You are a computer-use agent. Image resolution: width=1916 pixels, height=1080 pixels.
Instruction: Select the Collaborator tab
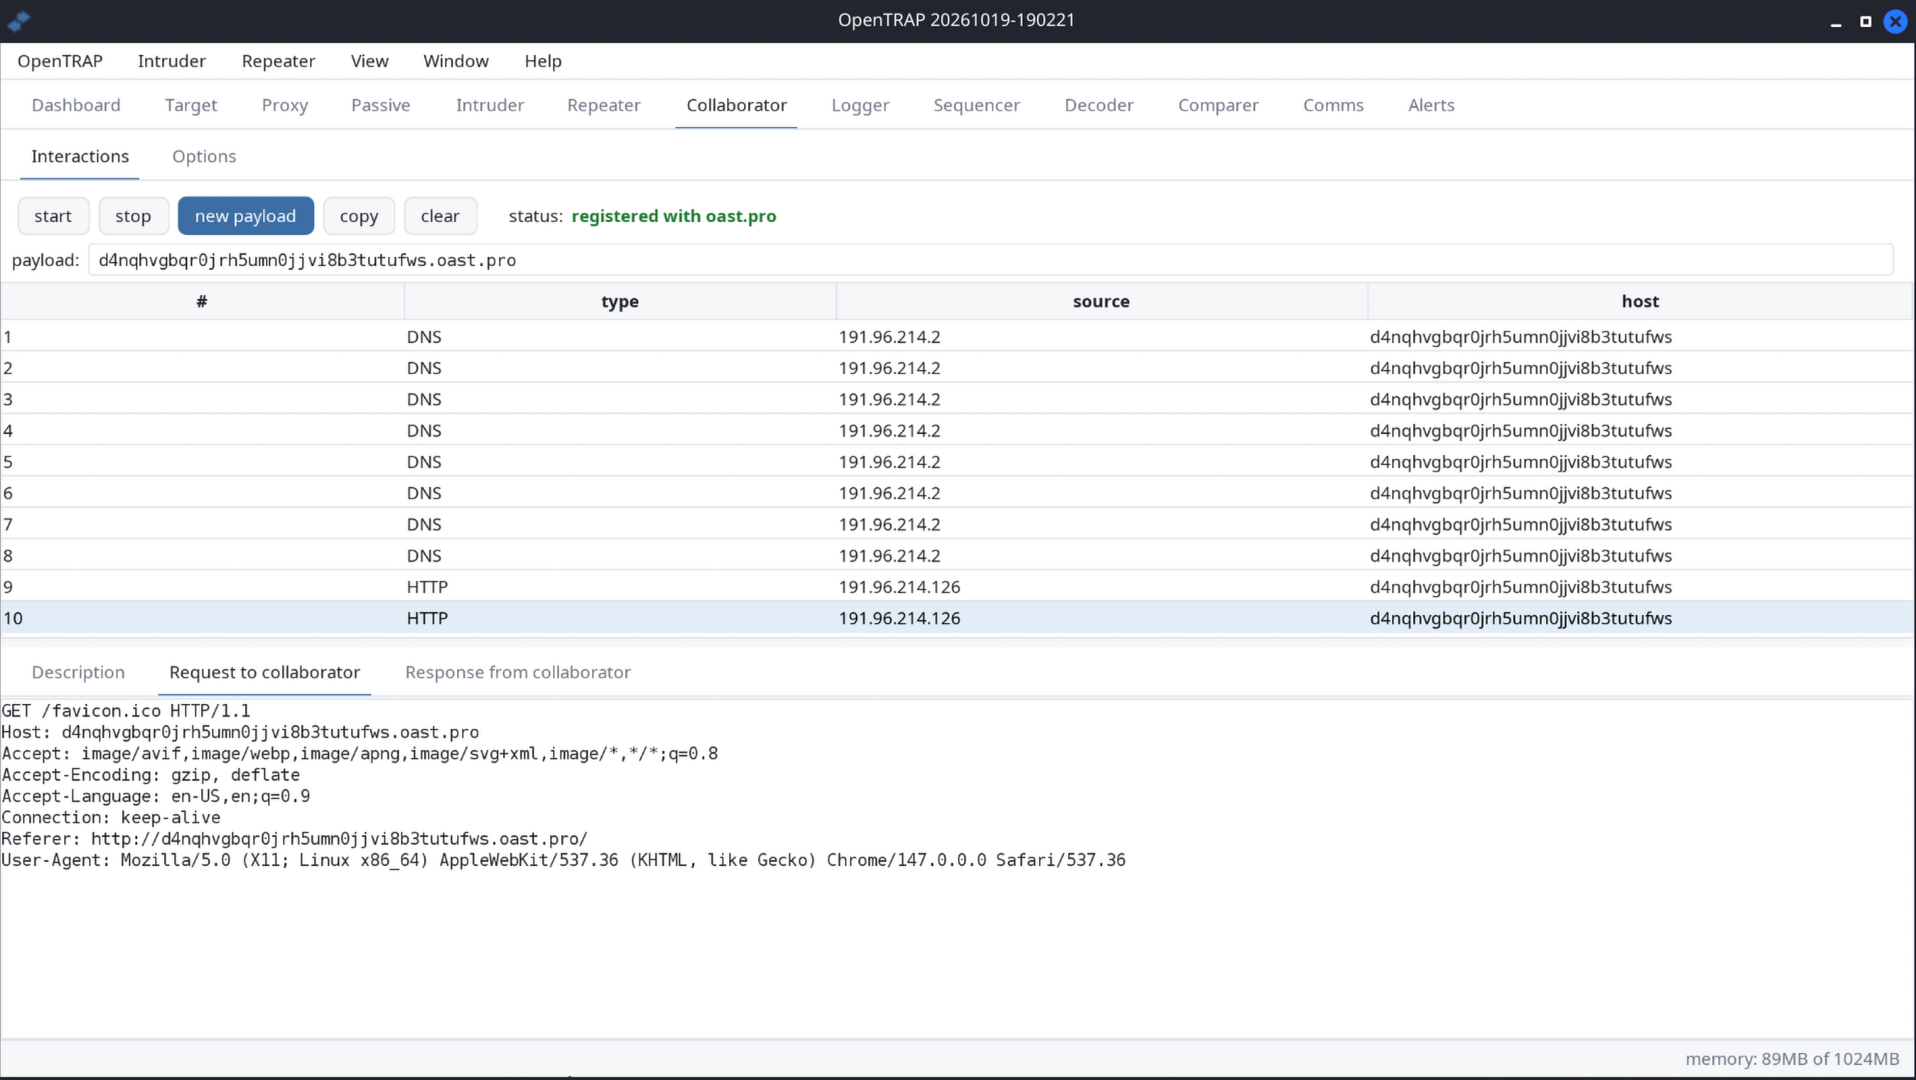click(737, 105)
